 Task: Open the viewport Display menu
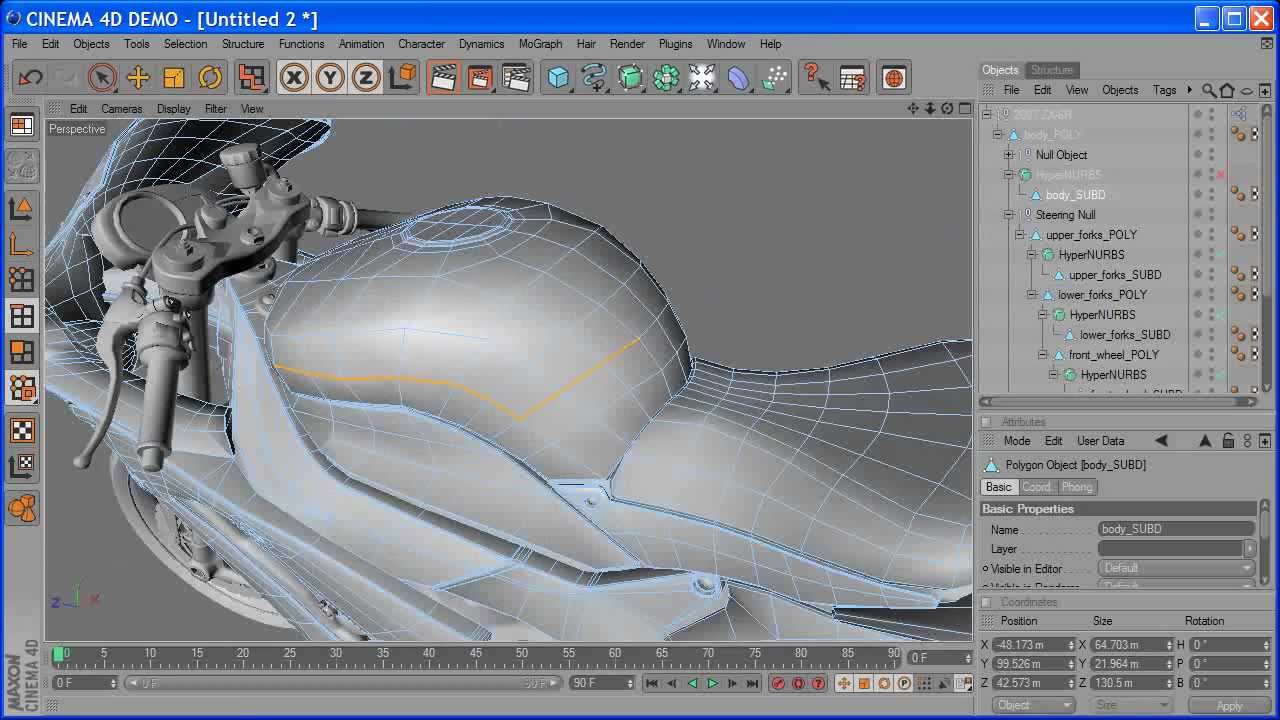173,108
